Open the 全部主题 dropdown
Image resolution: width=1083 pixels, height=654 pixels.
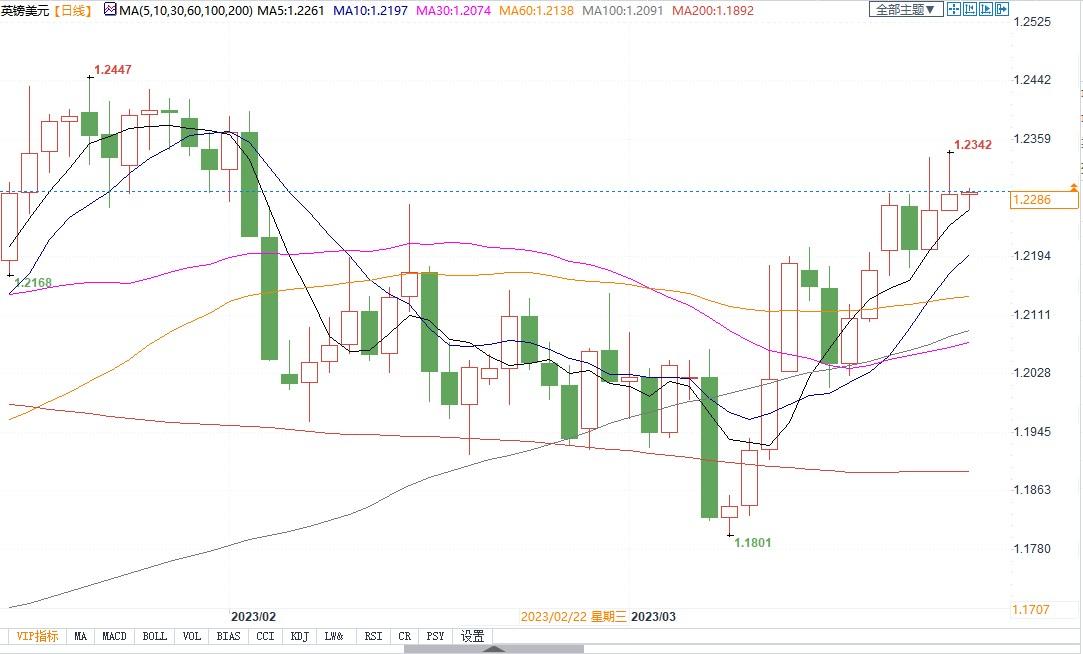(906, 9)
